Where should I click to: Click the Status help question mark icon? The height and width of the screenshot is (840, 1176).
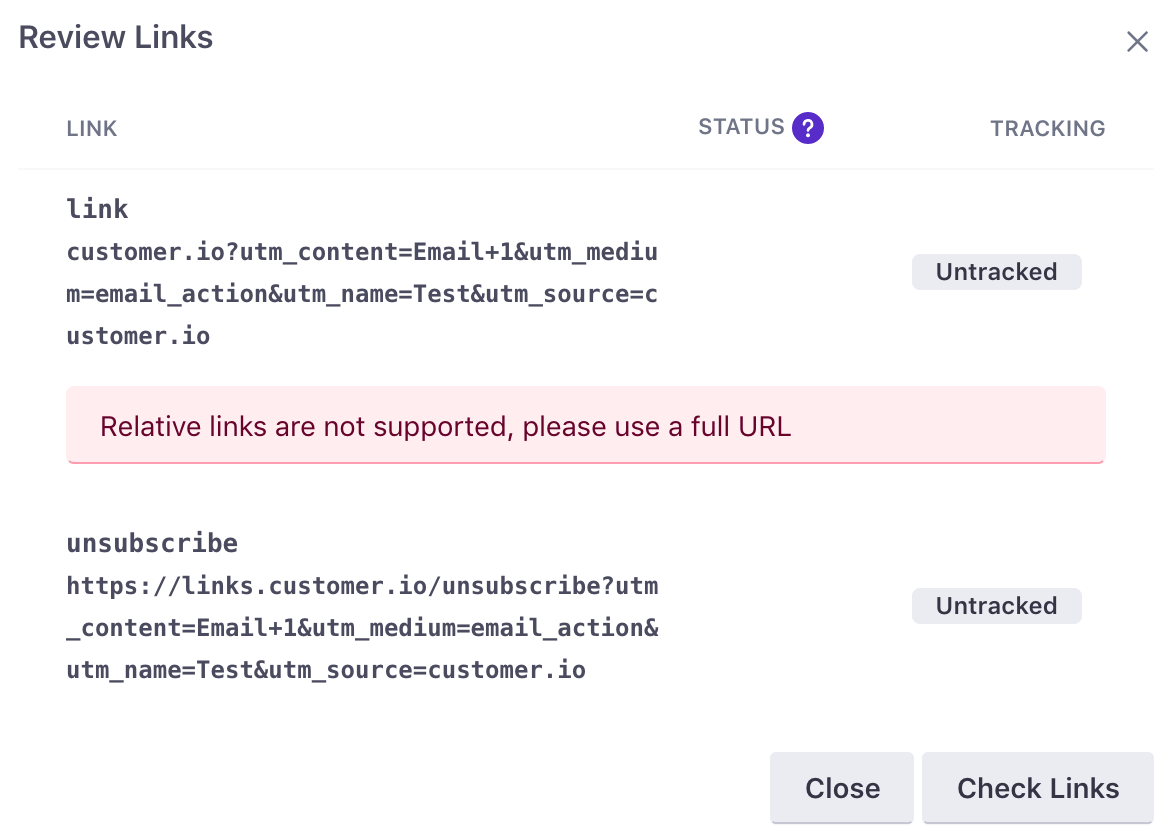(x=808, y=128)
